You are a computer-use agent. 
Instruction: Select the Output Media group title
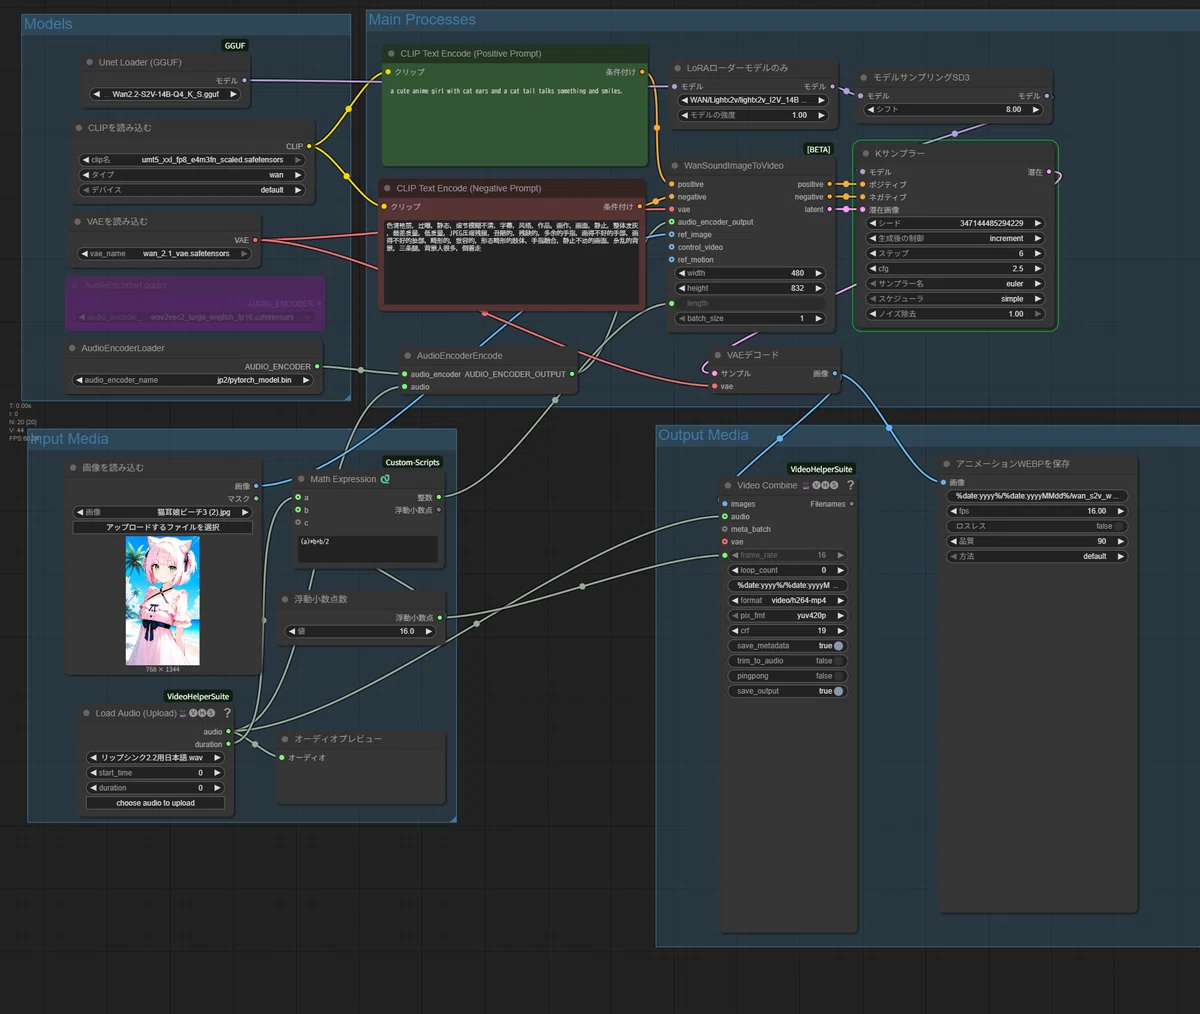[703, 435]
